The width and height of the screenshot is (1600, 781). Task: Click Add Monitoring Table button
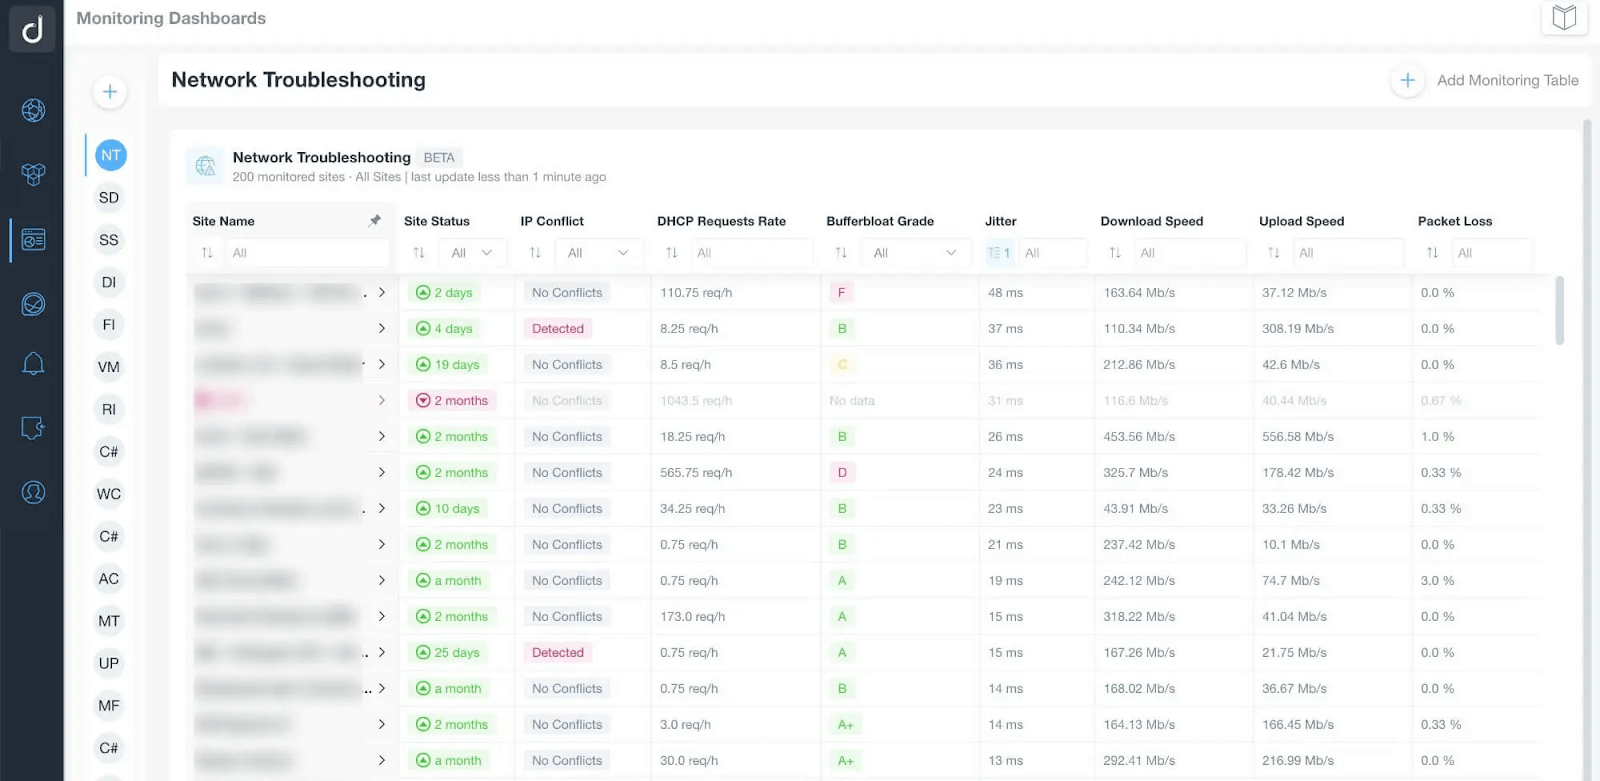coord(1485,80)
